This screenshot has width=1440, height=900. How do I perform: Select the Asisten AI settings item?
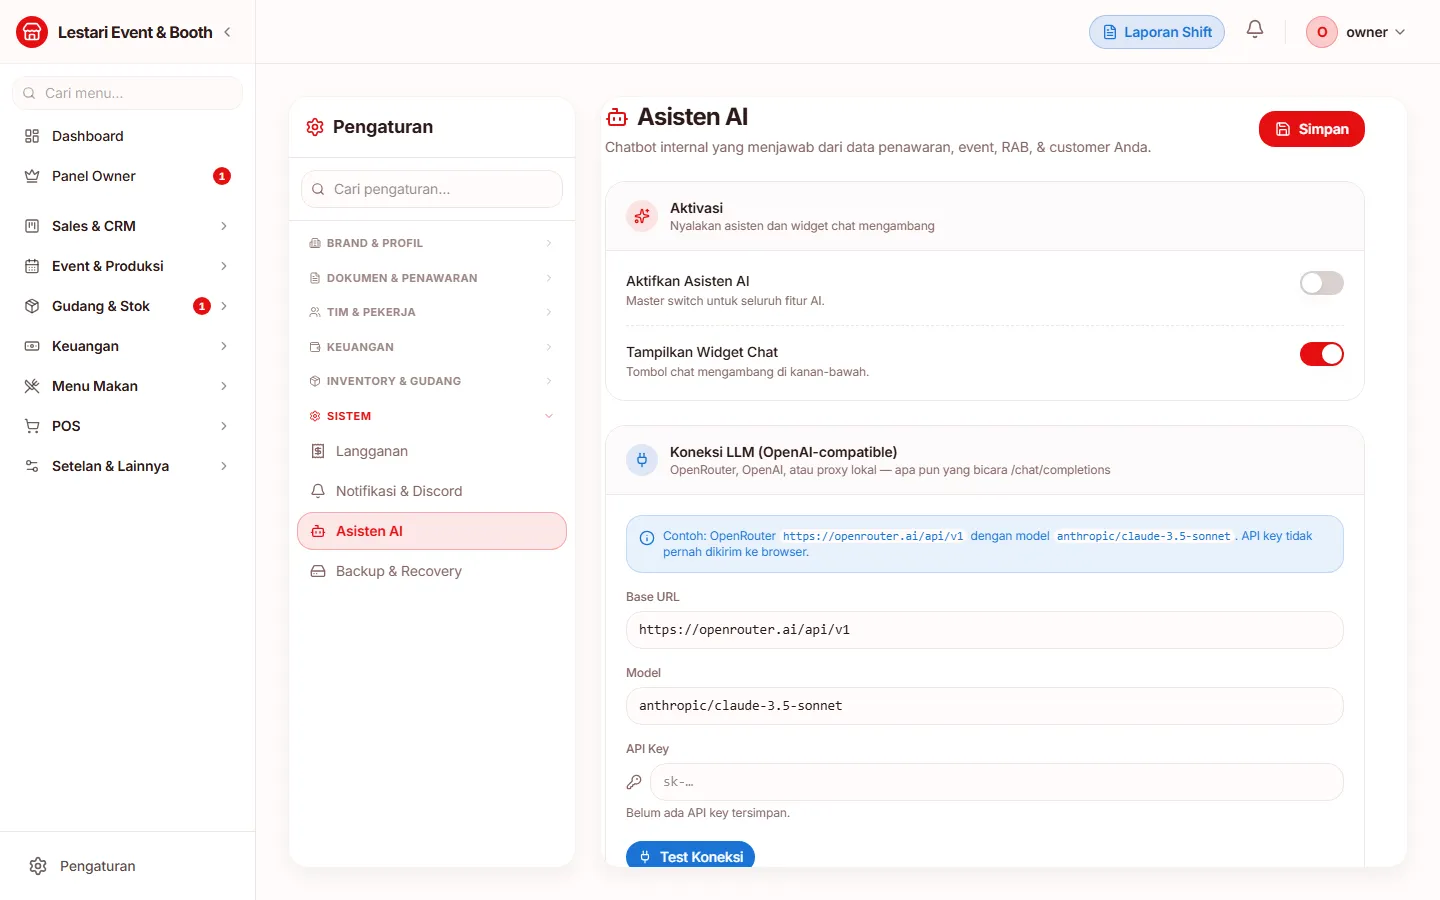tap(432, 531)
